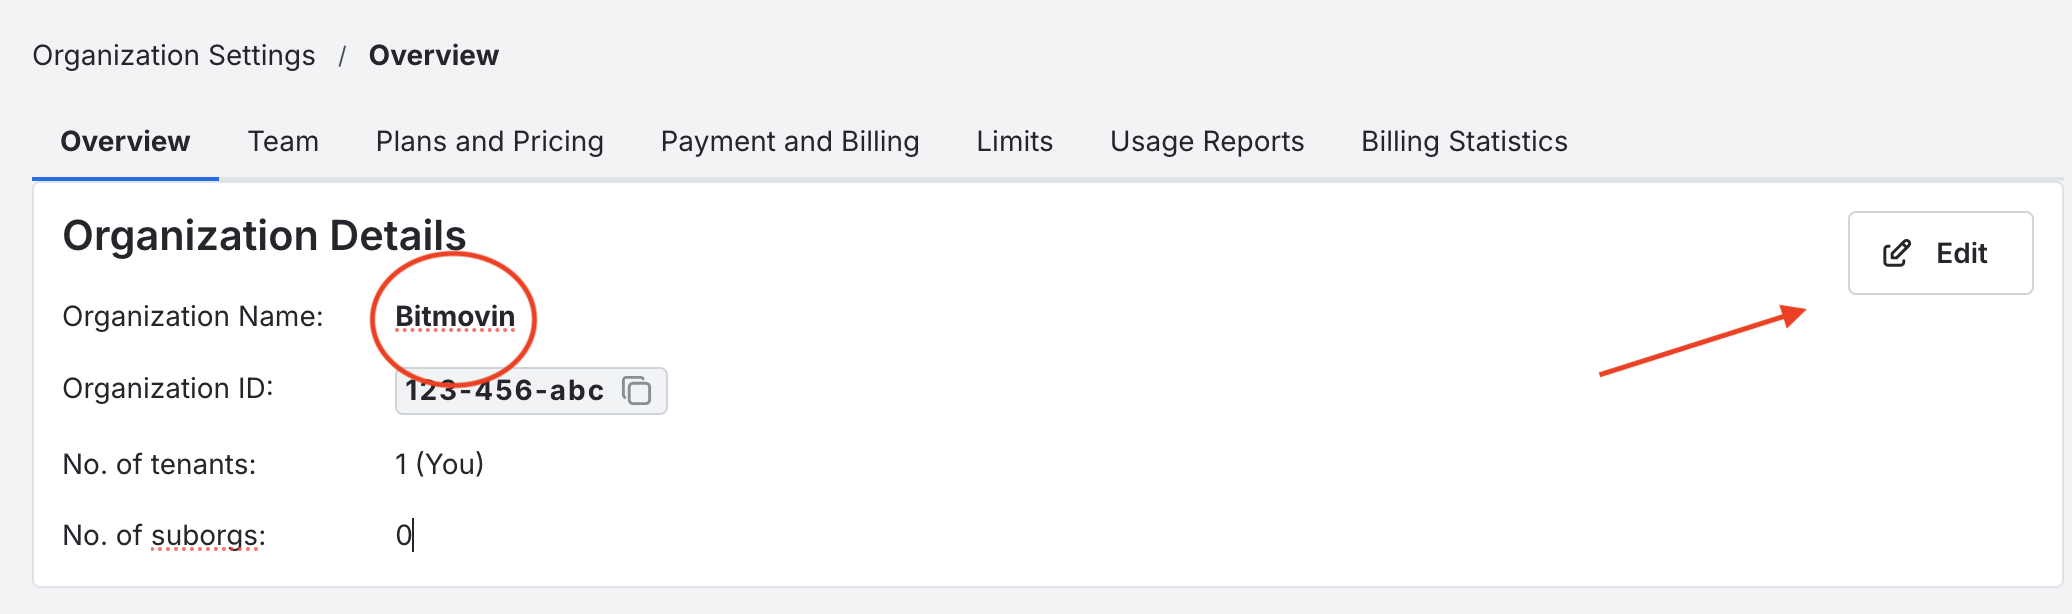The width and height of the screenshot is (2072, 614).
Task: Click the Overview breadcrumb item
Action: click(434, 55)
